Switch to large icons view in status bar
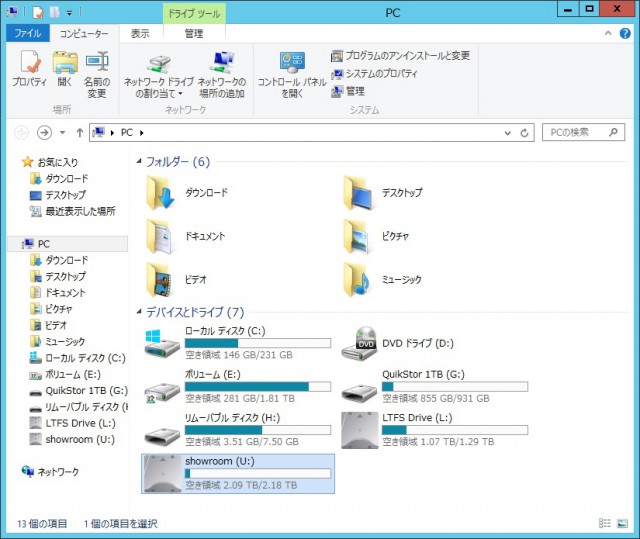The height and width of the screenshot is (539, 640). (625, 523)
